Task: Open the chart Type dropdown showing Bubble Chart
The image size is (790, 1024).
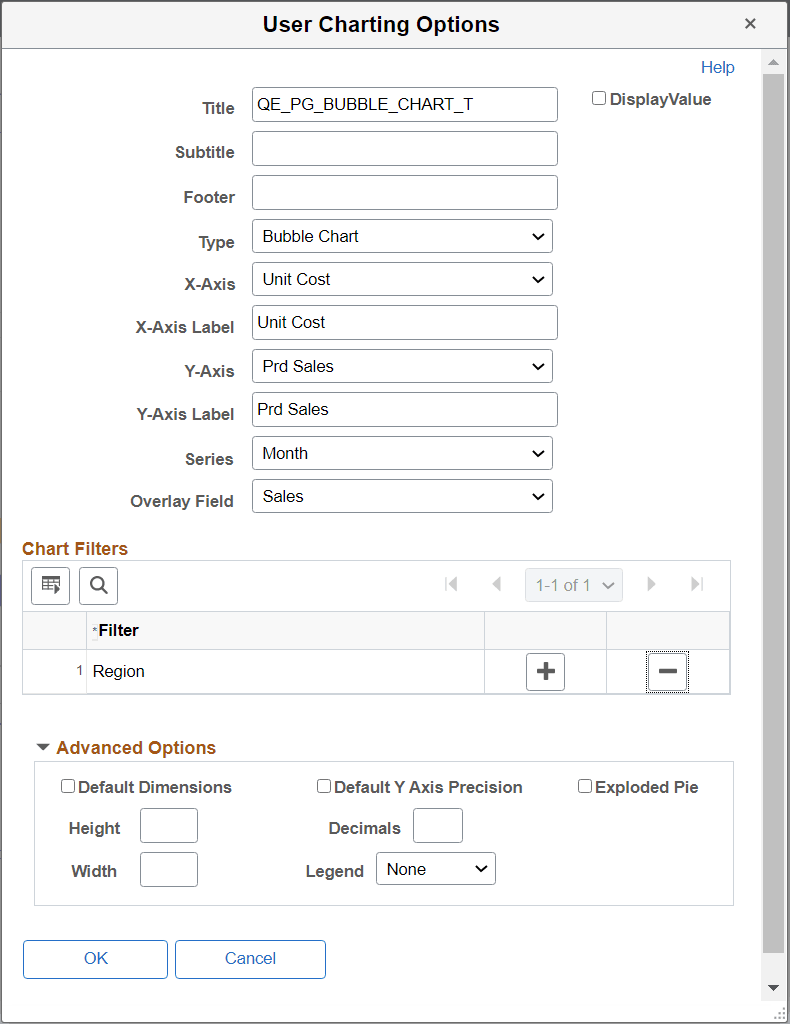Action: (402, 236)
